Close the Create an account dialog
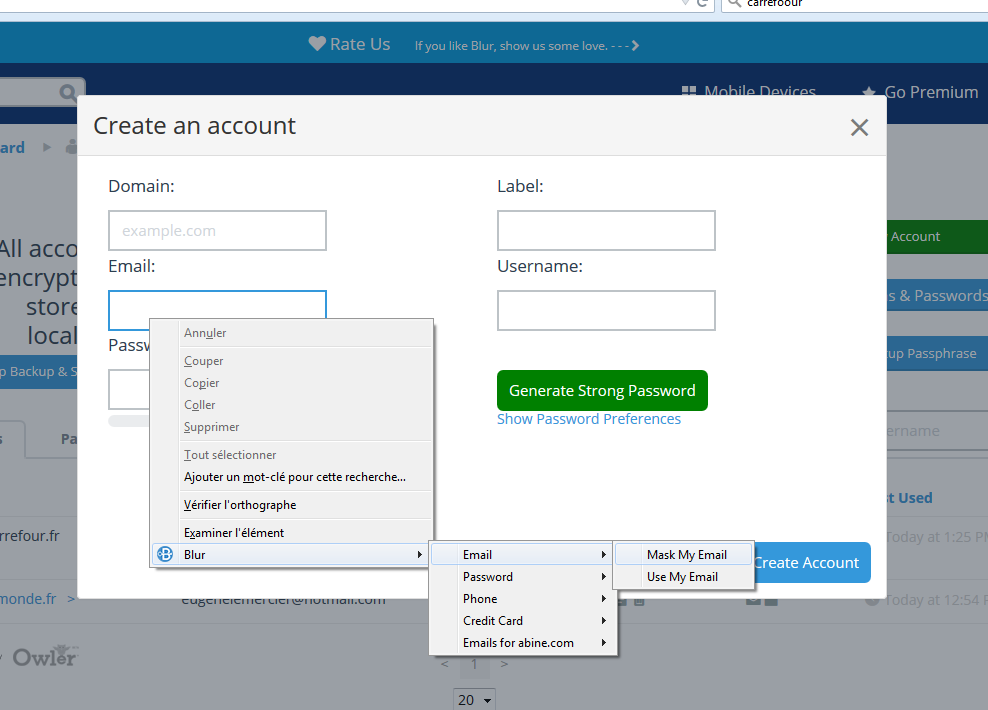Screen dimensions: 988x710 coord(859,127)
